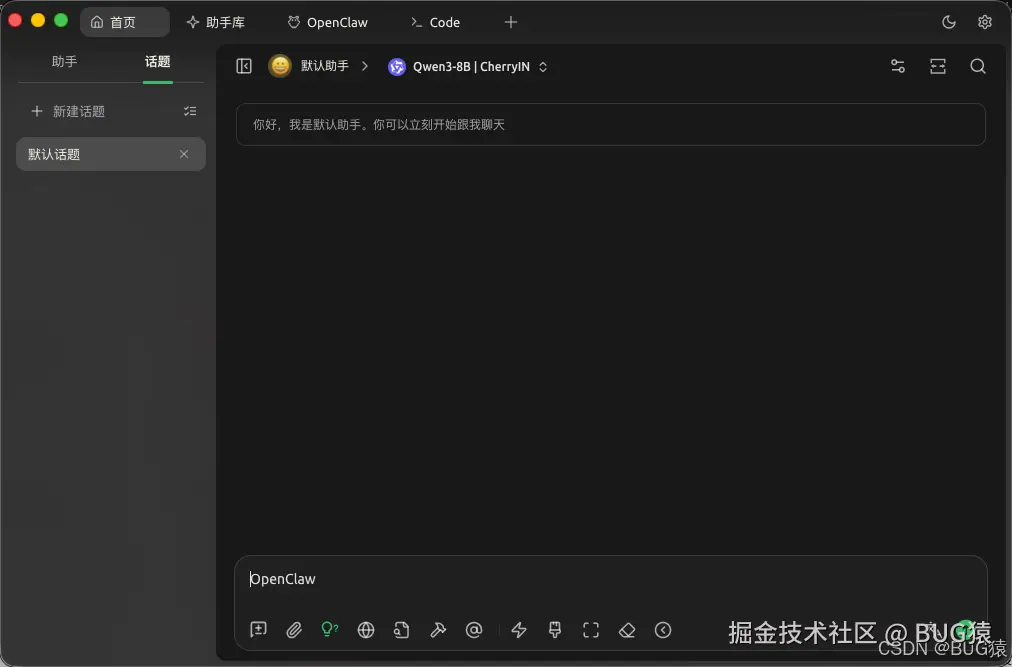The image size is (1012, 667).
Task: Open the OpenClaw tab in the title bar
Action: [x=327, y=21]
